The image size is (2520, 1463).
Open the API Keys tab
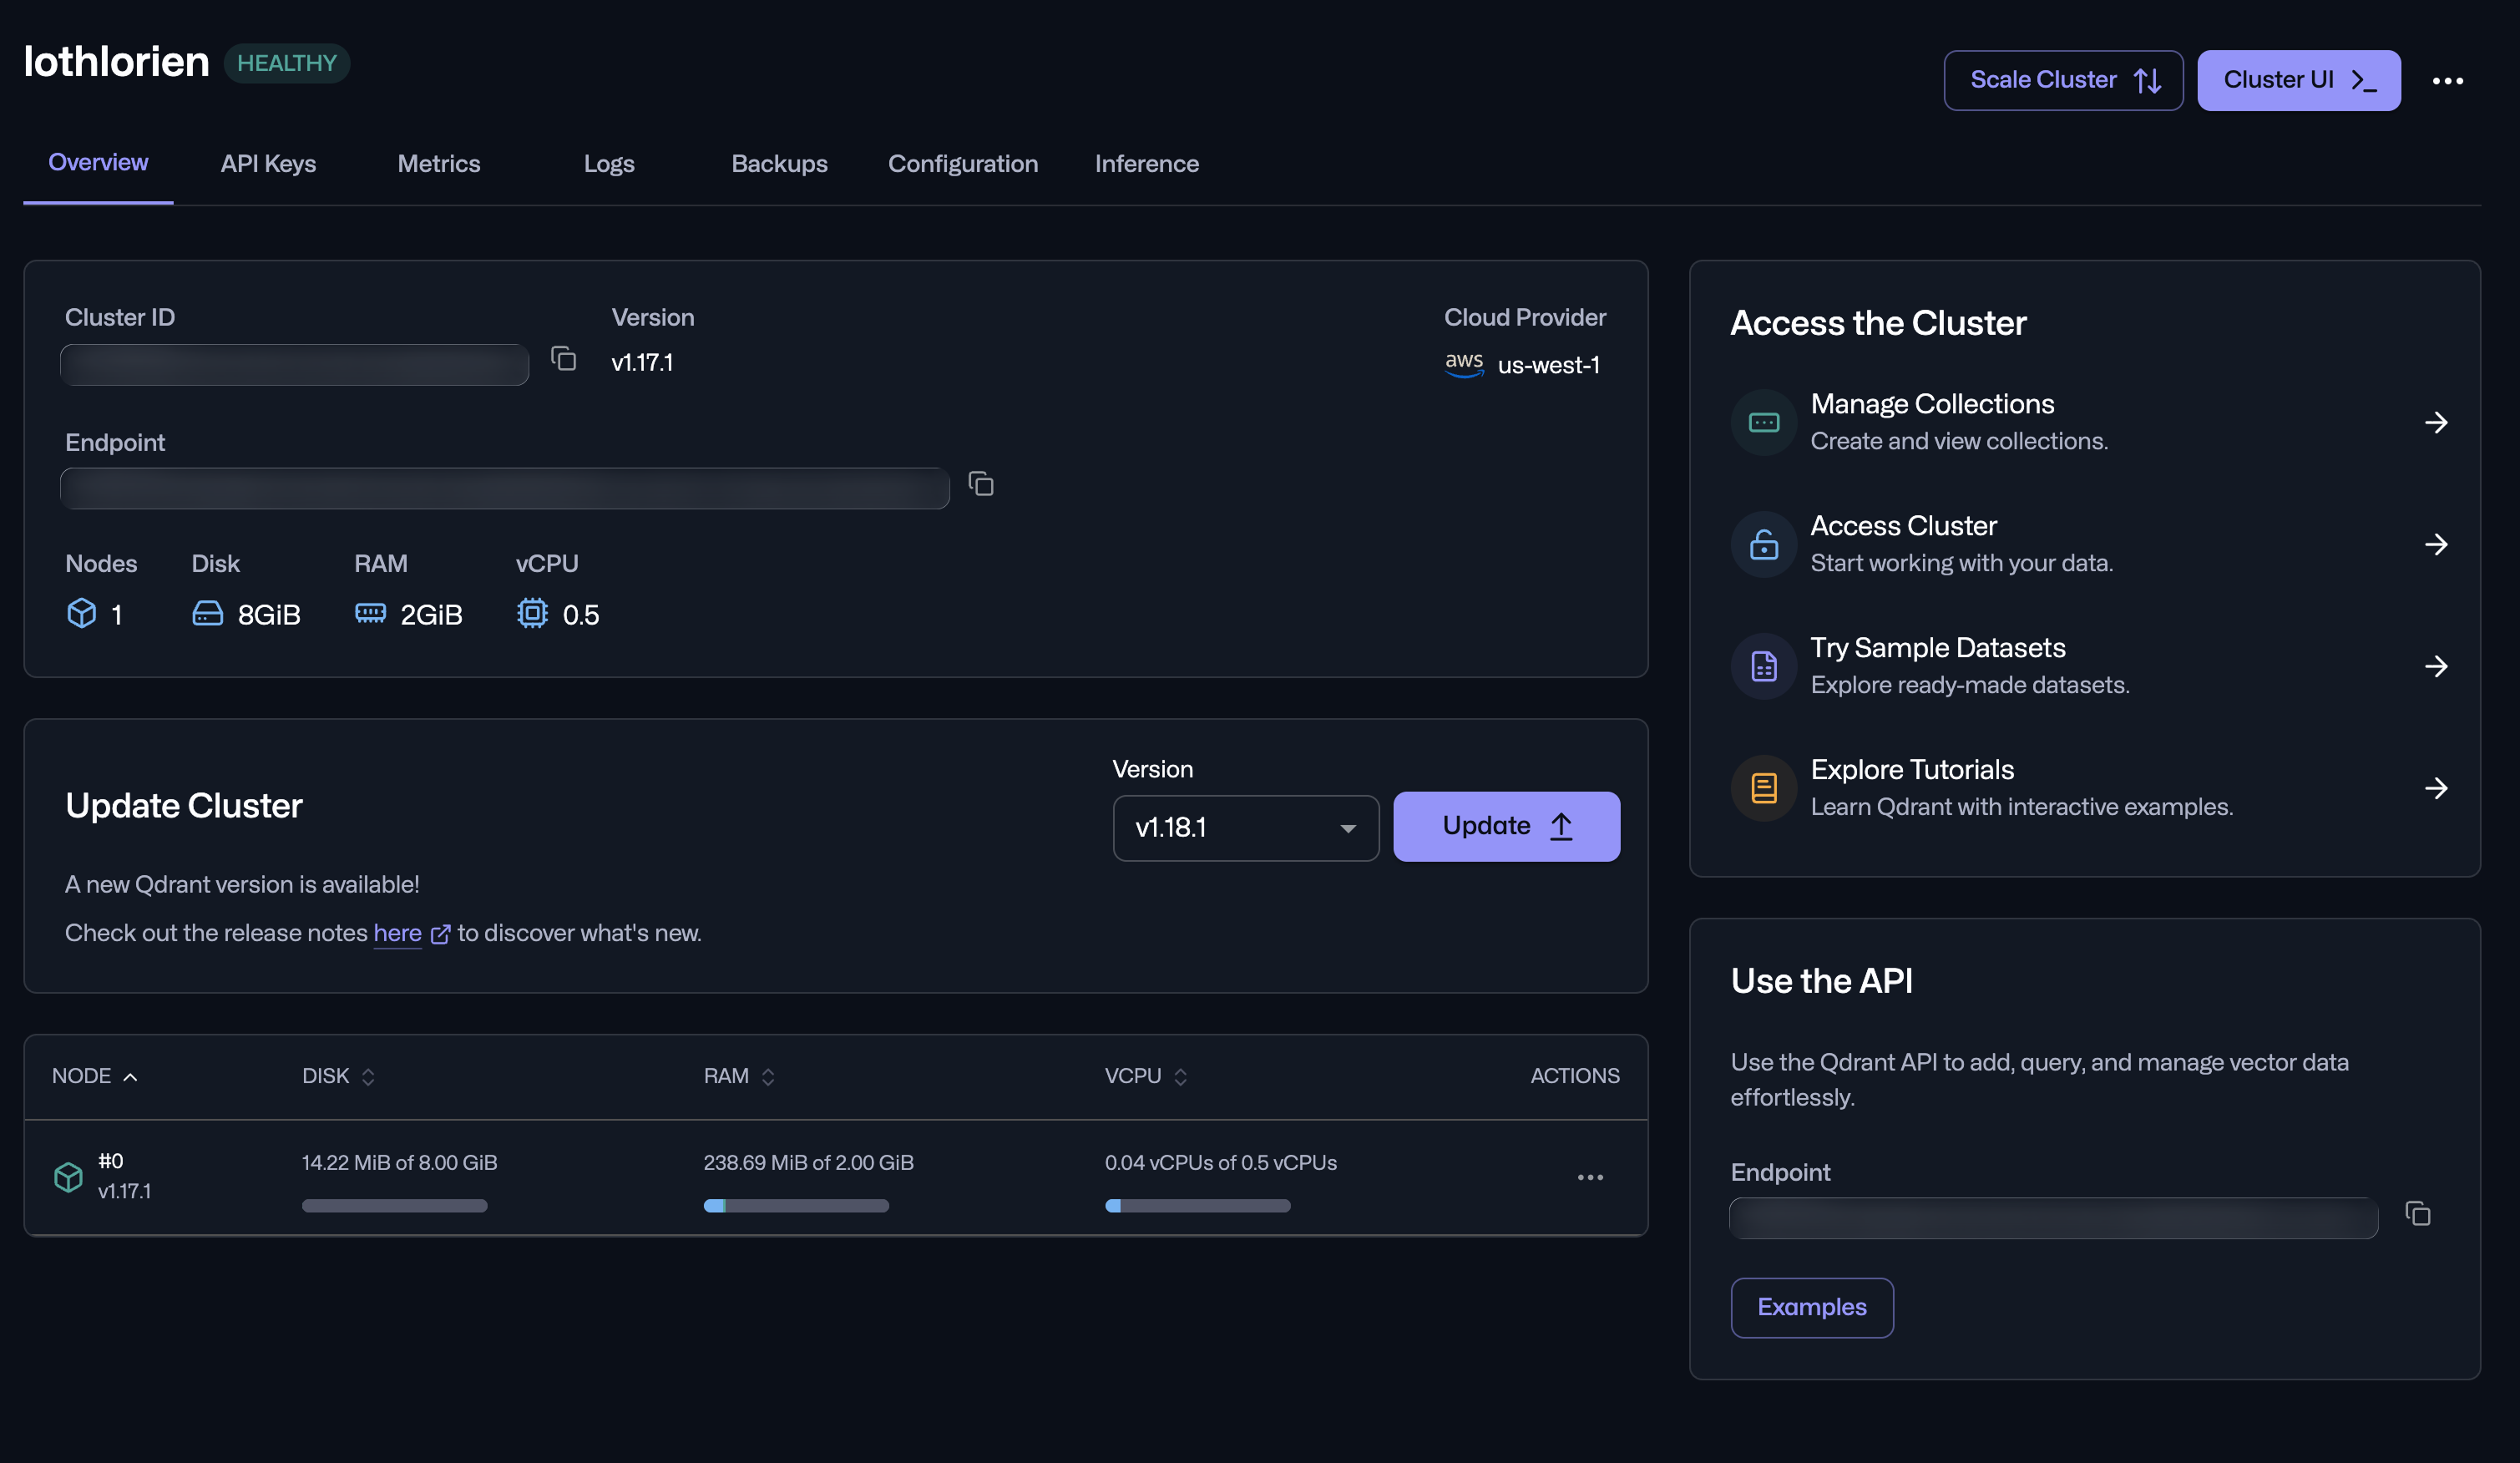pos(268,164)
